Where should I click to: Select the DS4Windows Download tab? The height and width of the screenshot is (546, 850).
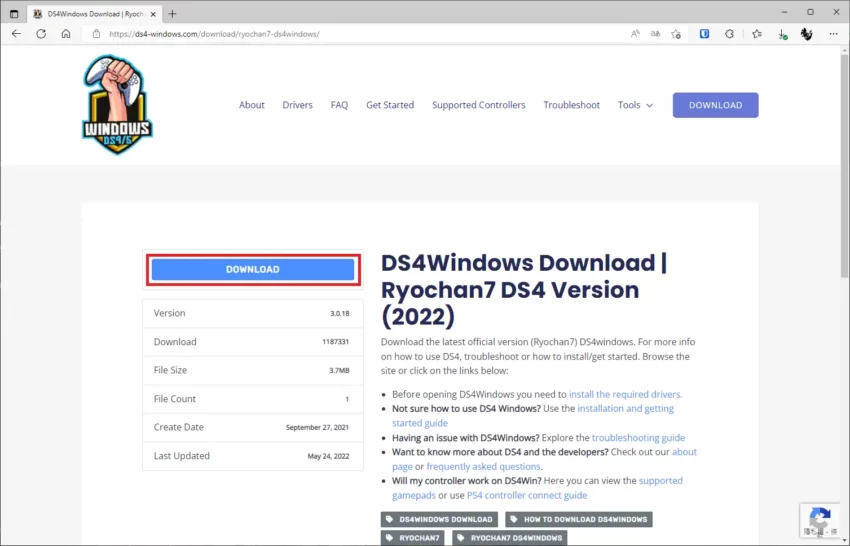click(x=95, y=14)
